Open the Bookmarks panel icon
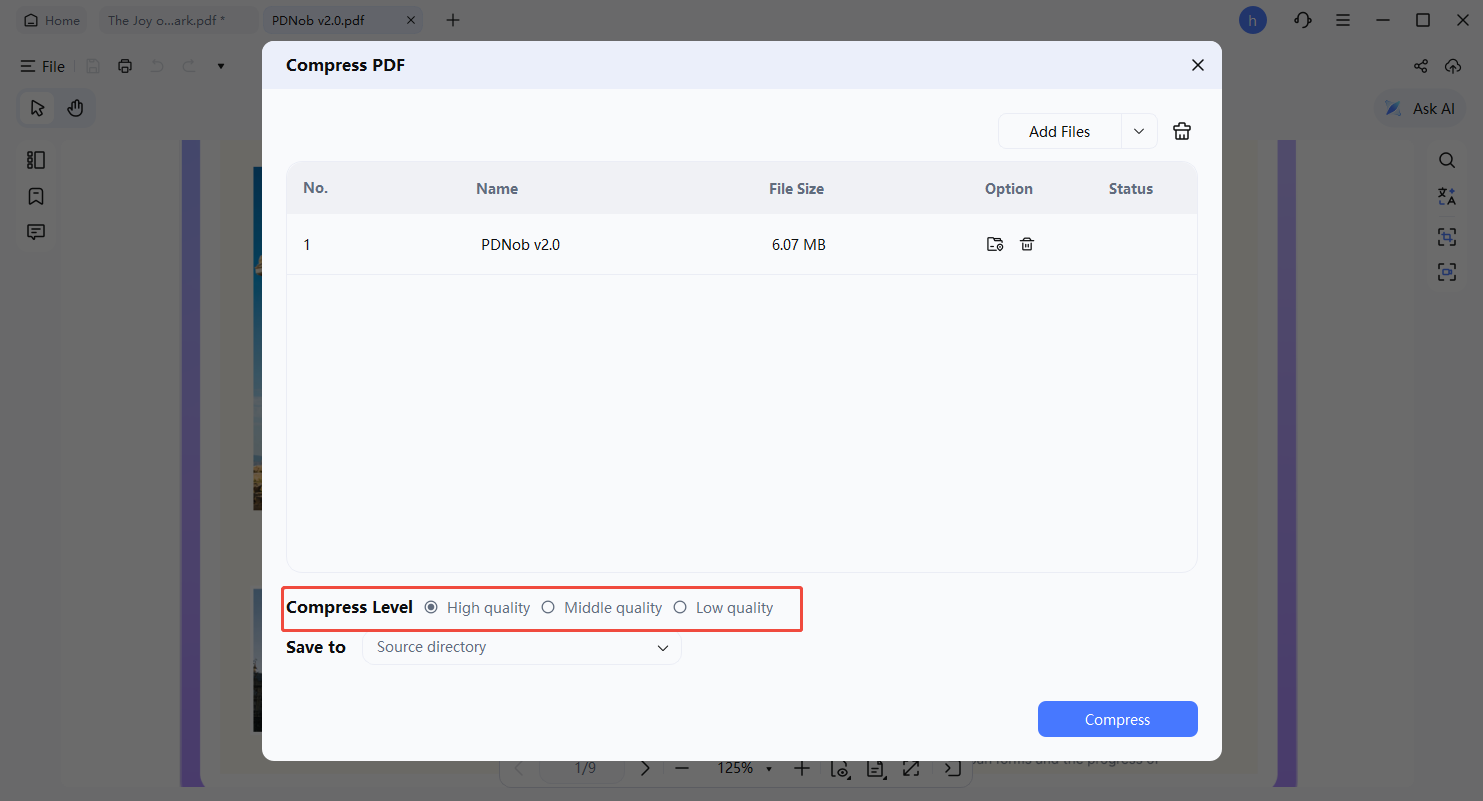 tap(36, 196)
